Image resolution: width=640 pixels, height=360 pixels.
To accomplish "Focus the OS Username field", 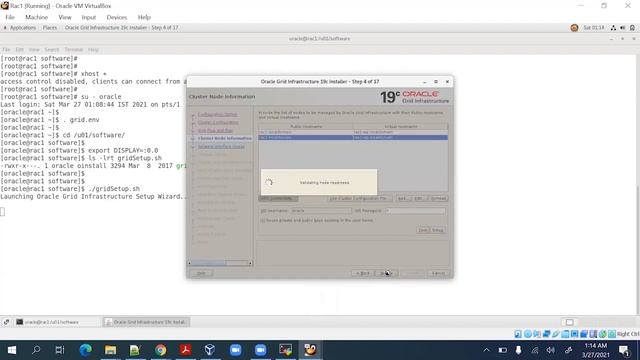I will (x=320, y=211).
